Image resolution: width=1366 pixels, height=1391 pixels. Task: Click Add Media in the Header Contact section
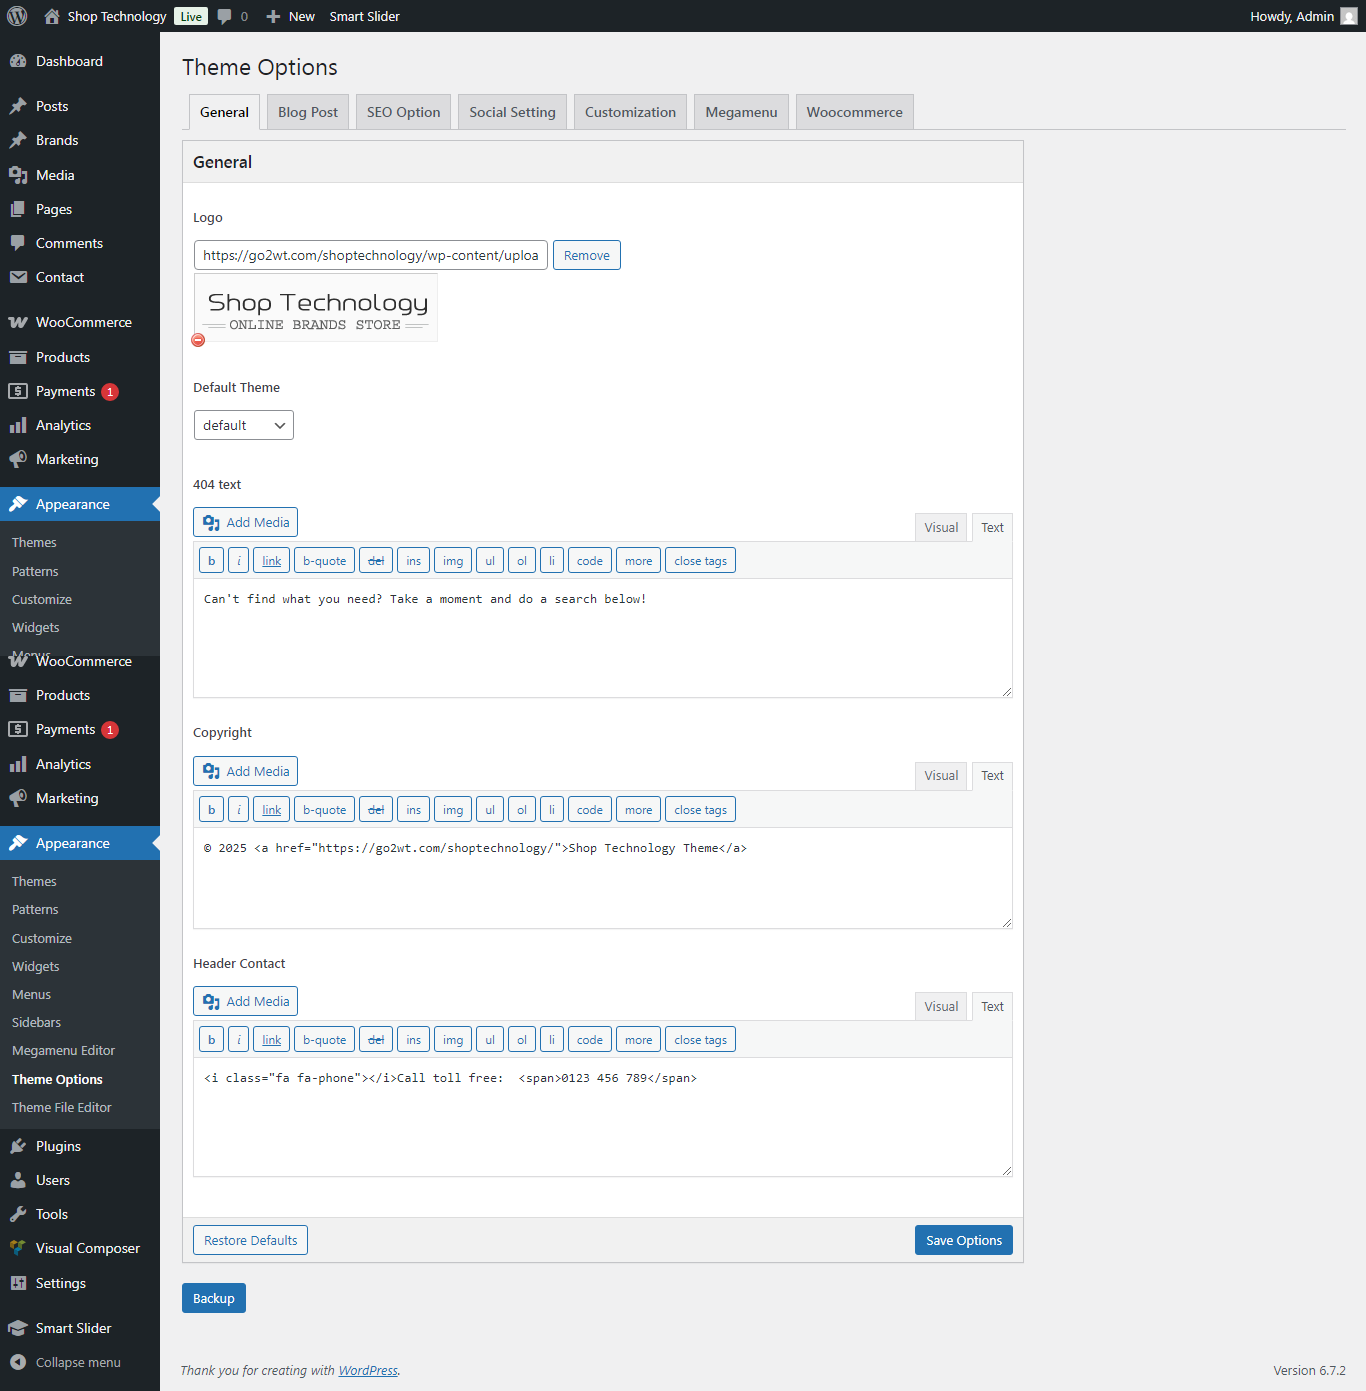[x=245, y=1001]
